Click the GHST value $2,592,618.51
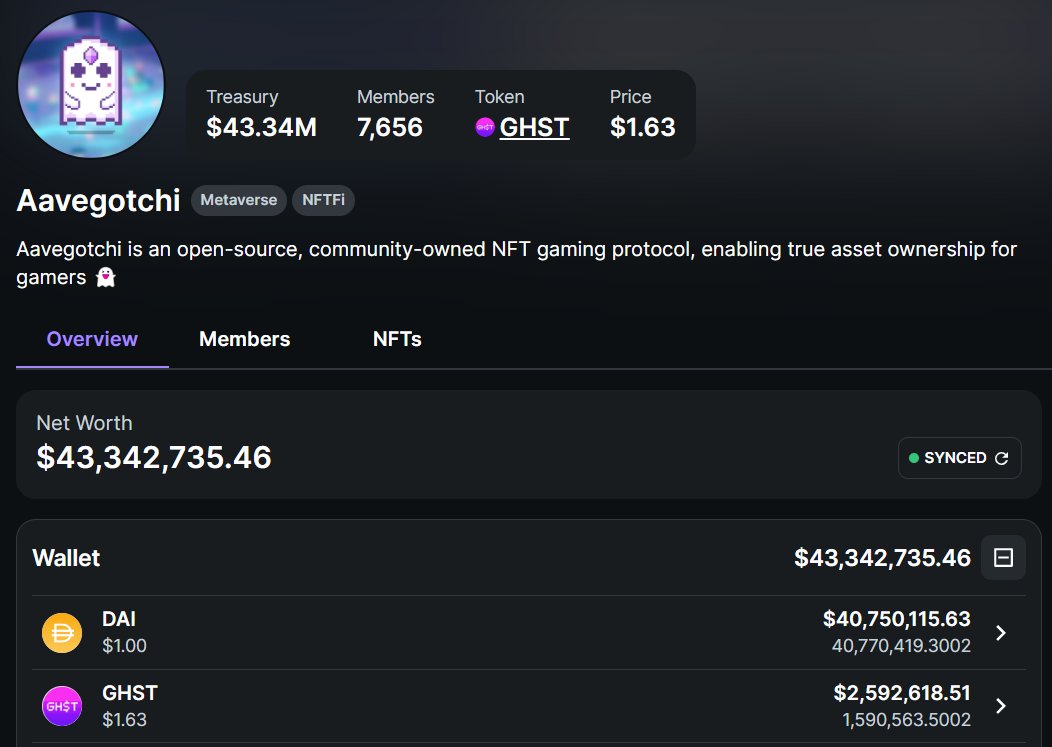This screenshot has width=1052, height=747. click(x=902, y=692)
